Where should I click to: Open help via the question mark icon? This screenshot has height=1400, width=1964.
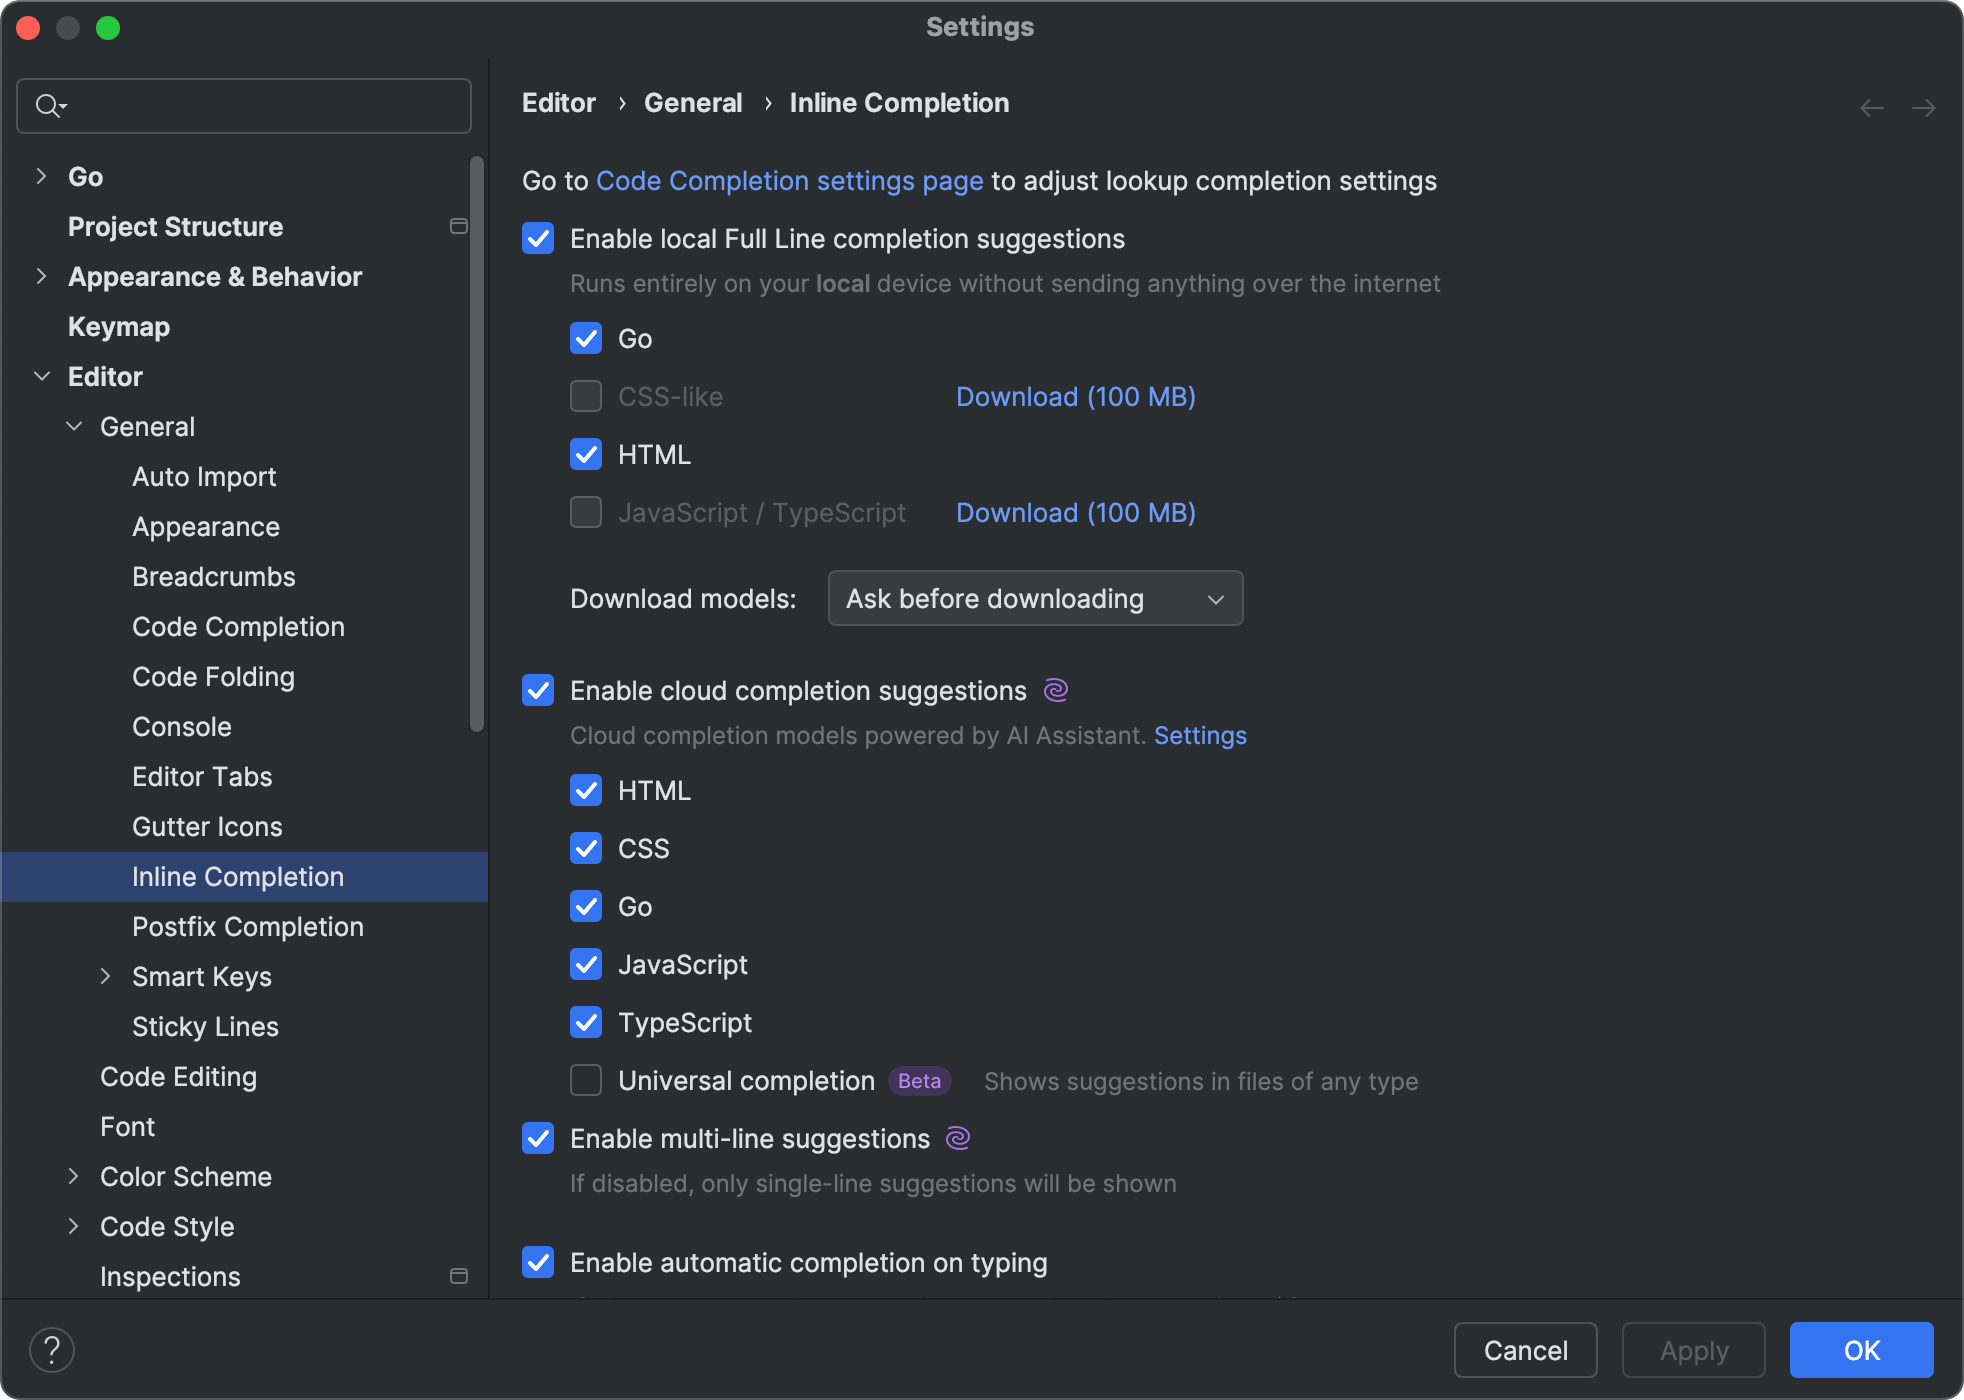52,1349
